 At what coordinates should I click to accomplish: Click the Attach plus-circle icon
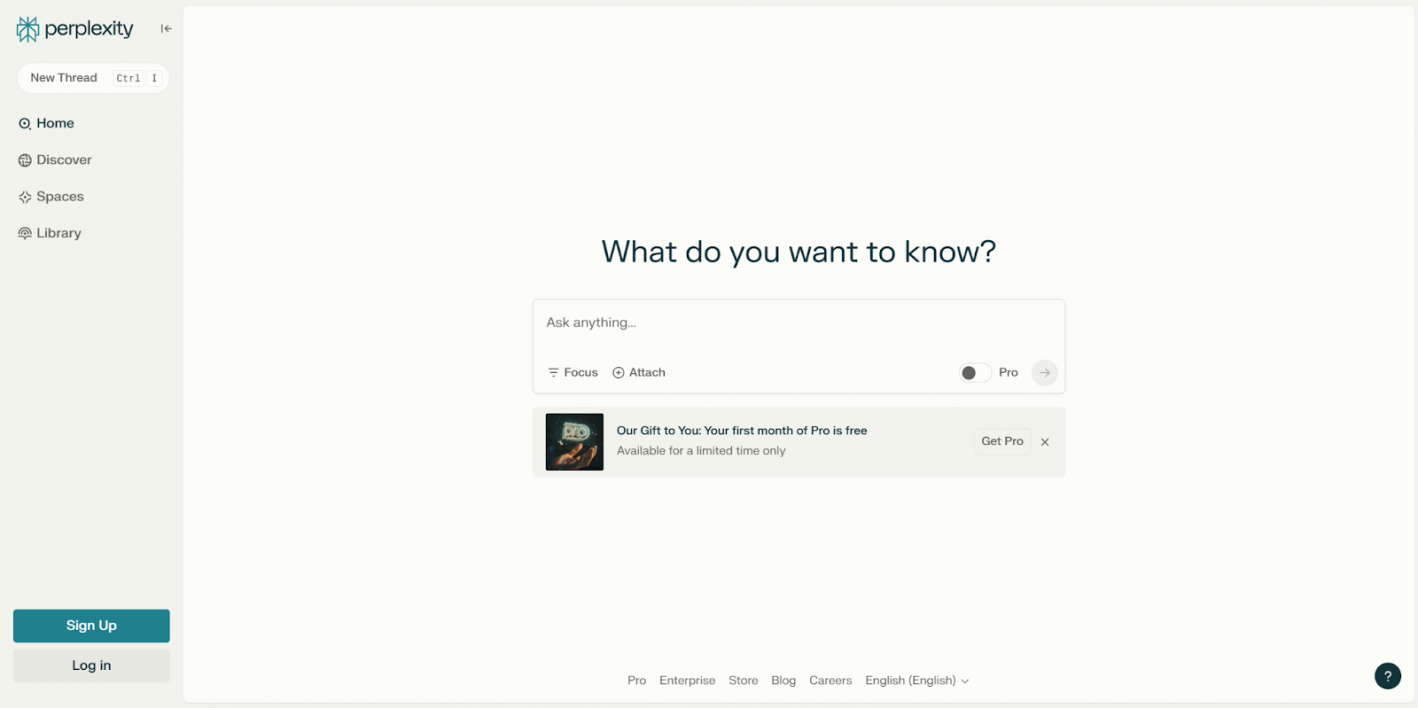pos(618,373)
